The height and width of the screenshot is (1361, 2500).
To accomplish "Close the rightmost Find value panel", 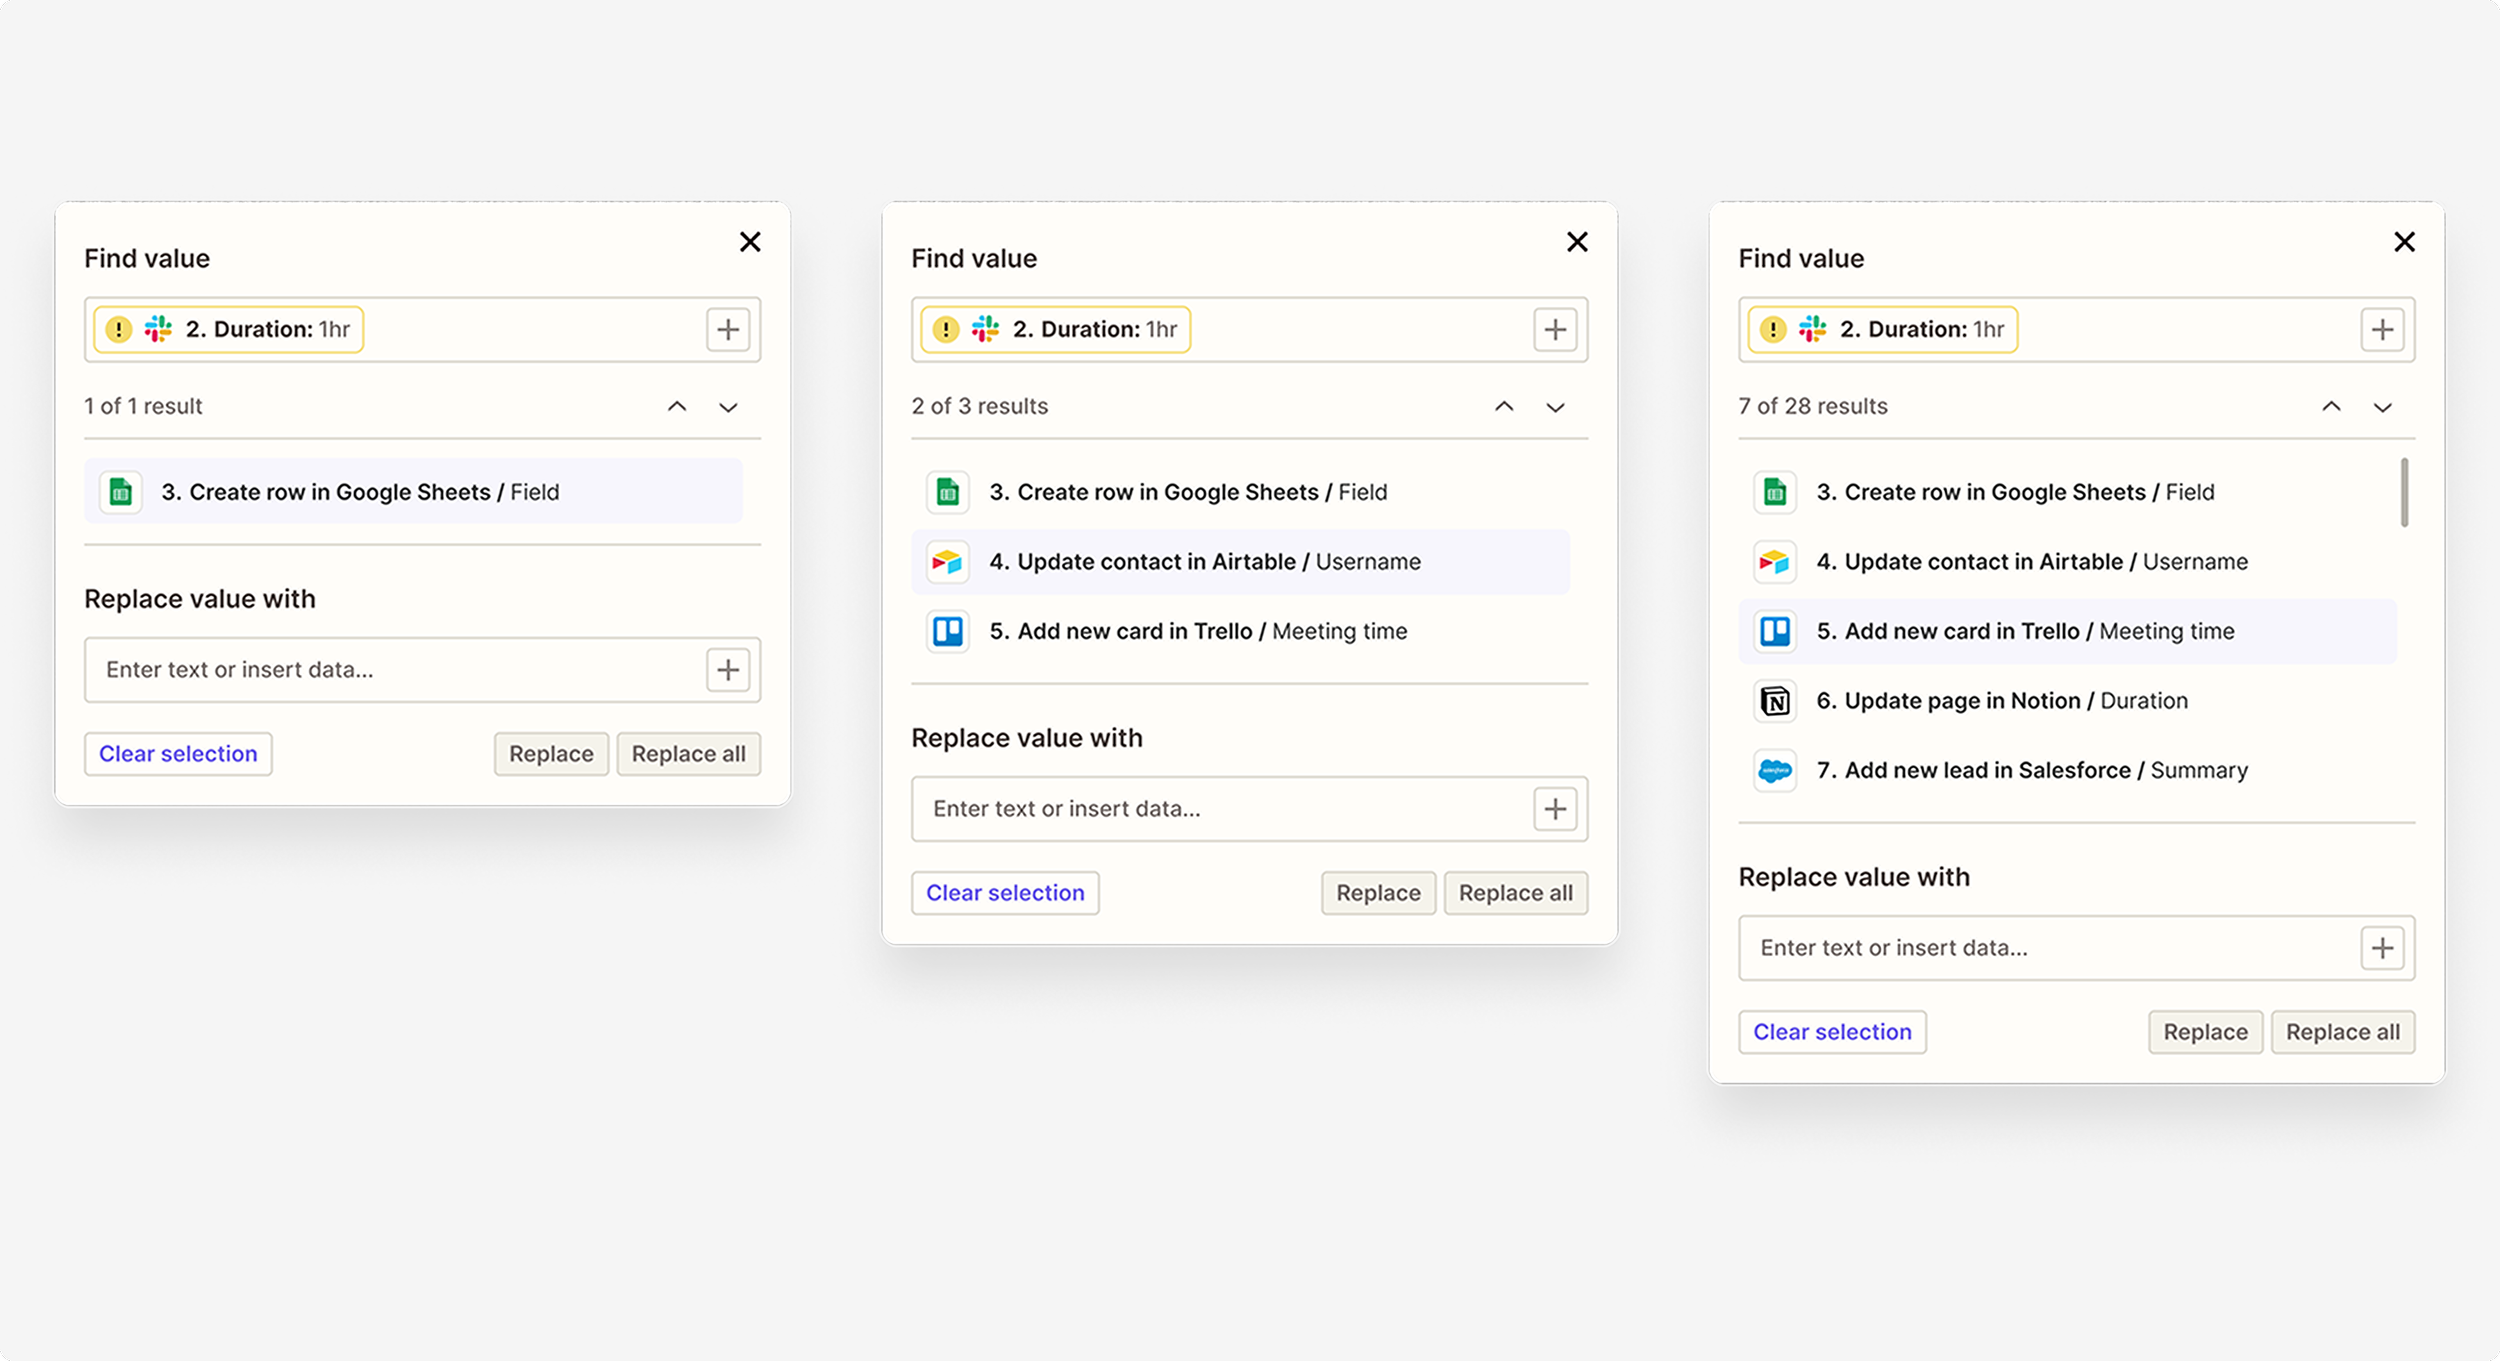I will (2404, 242).
